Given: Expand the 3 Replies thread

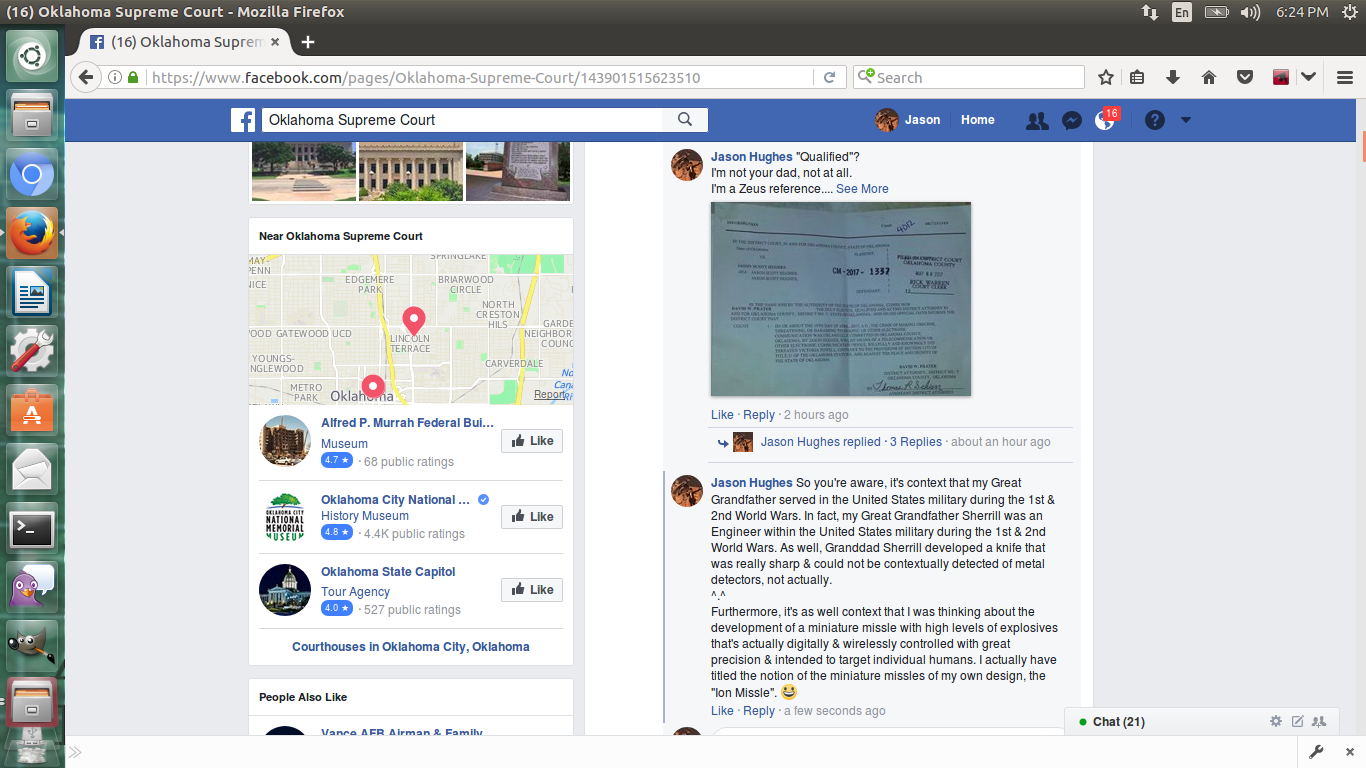Looking at the screenshot, I should [x=916, y=442].
